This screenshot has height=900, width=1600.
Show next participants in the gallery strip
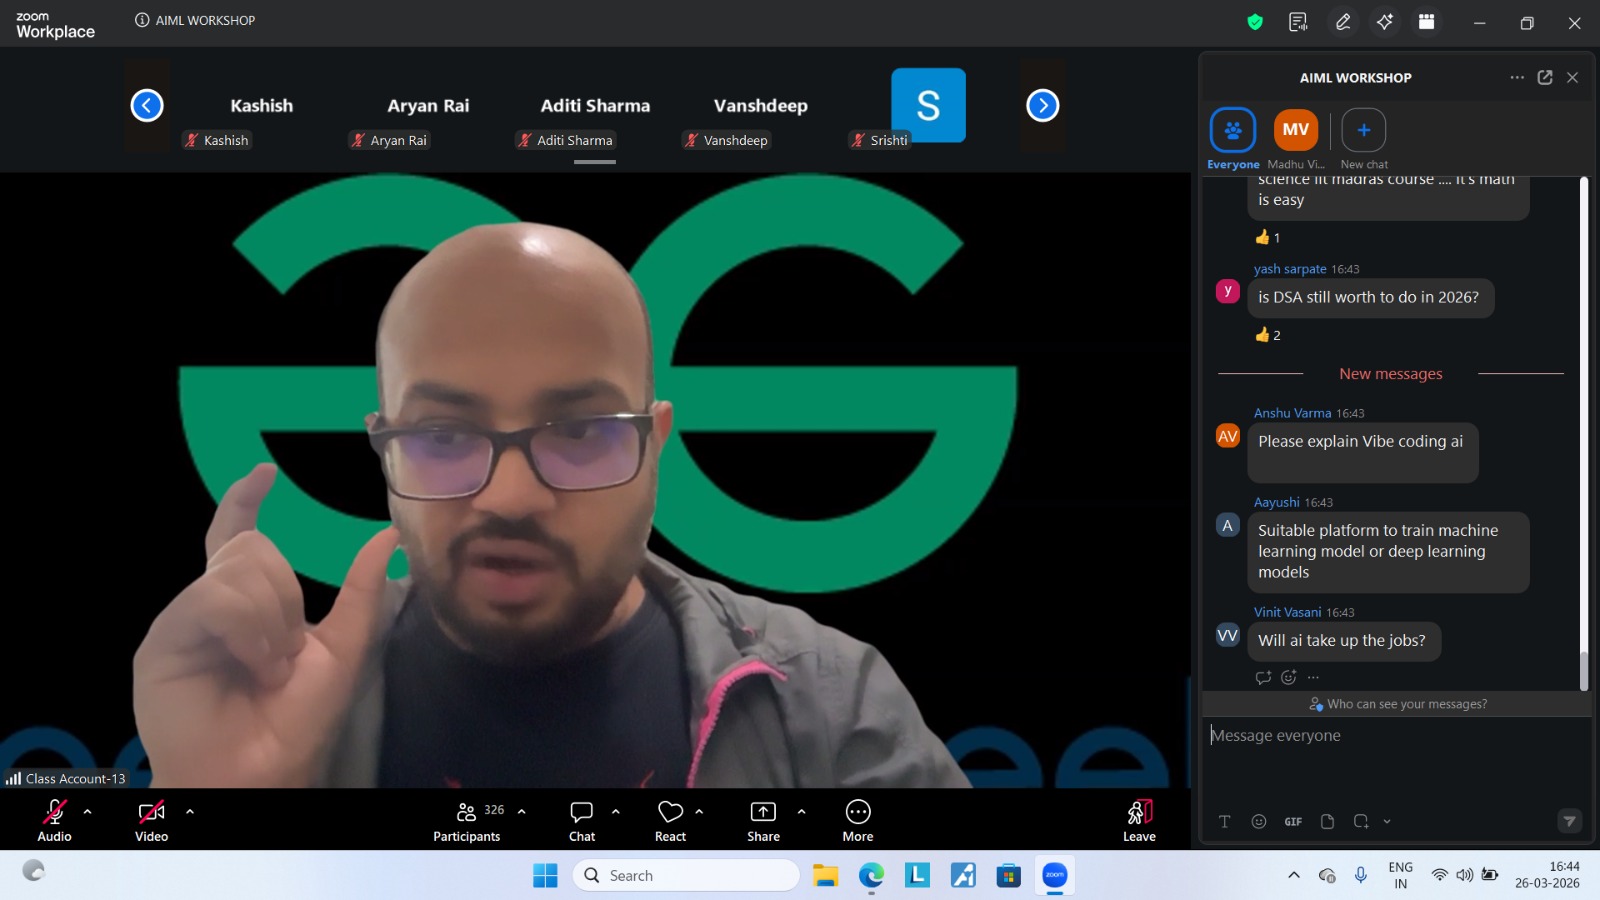point(1043,105)
